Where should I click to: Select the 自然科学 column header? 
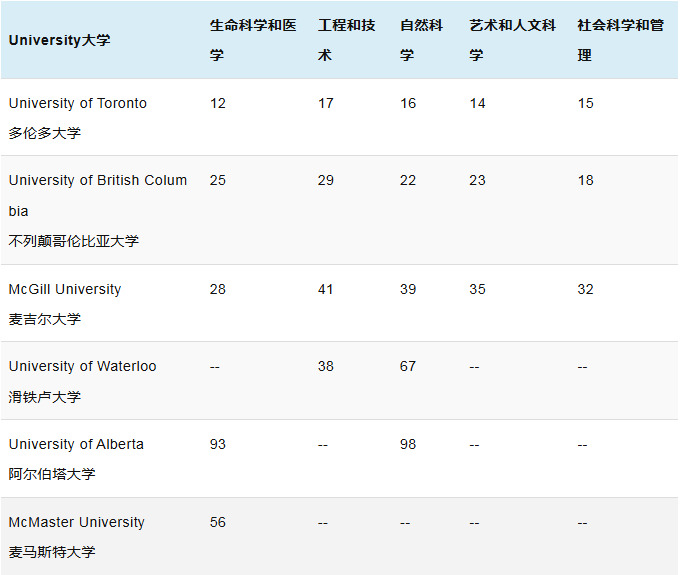point(421,40)
